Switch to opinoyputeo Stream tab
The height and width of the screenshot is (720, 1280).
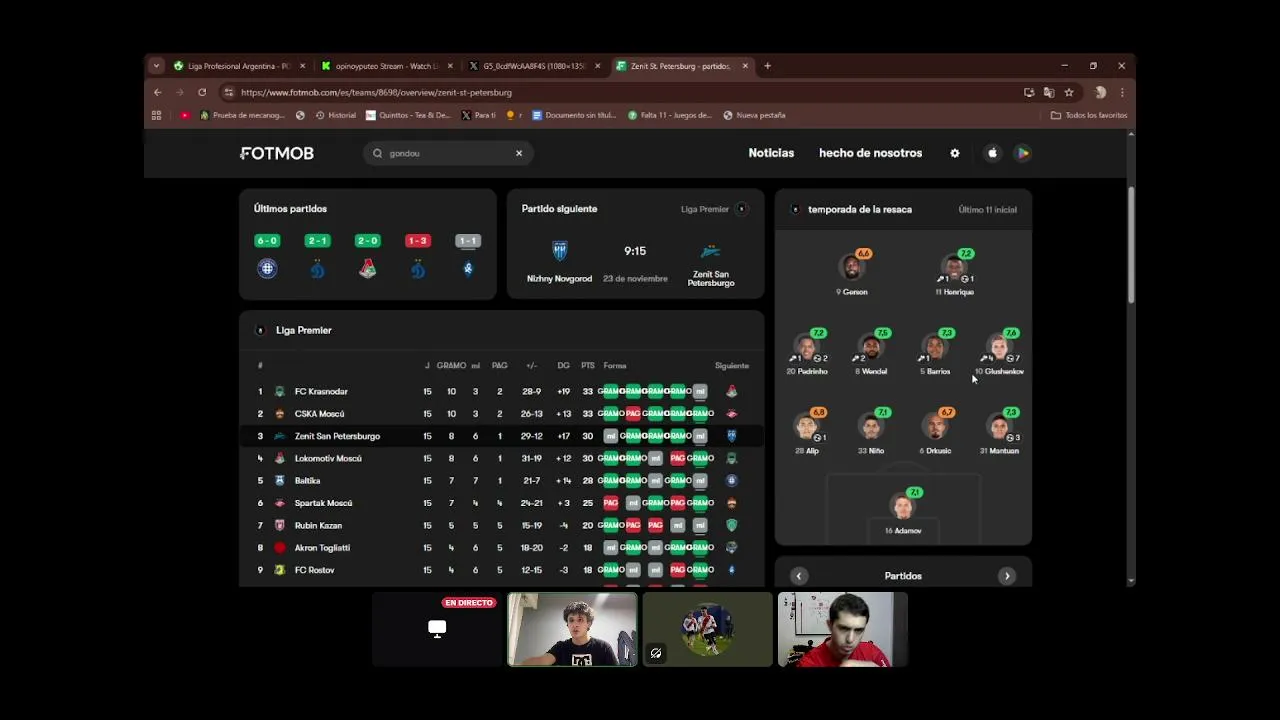[x=385, y=66]
